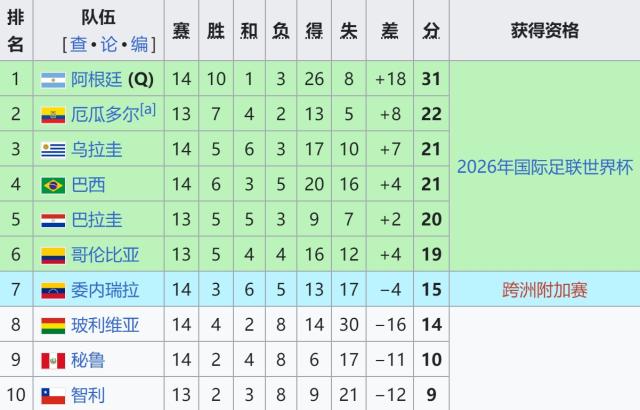640x410 pixels.
Task: Click the Colombia flag icon
Action: (x=53, y=255)
